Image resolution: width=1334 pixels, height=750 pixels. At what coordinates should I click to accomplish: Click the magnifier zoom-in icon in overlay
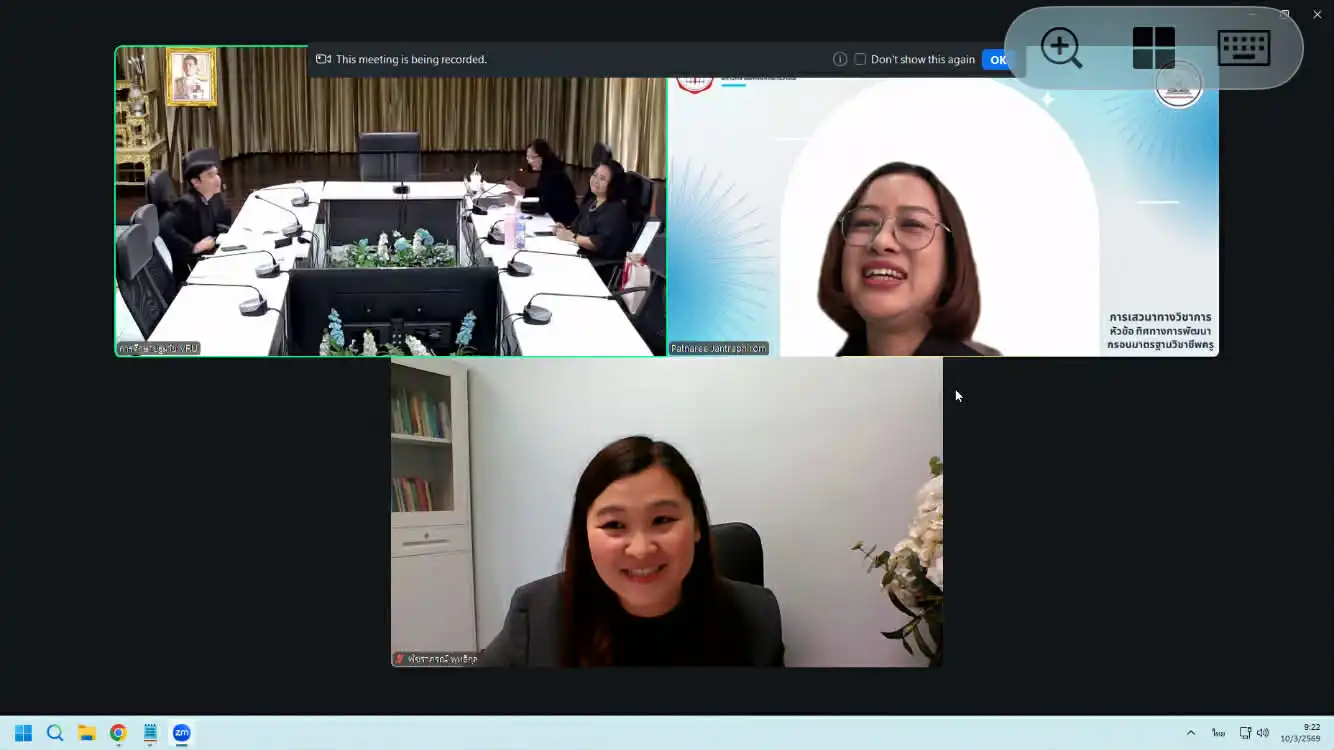1061,48
